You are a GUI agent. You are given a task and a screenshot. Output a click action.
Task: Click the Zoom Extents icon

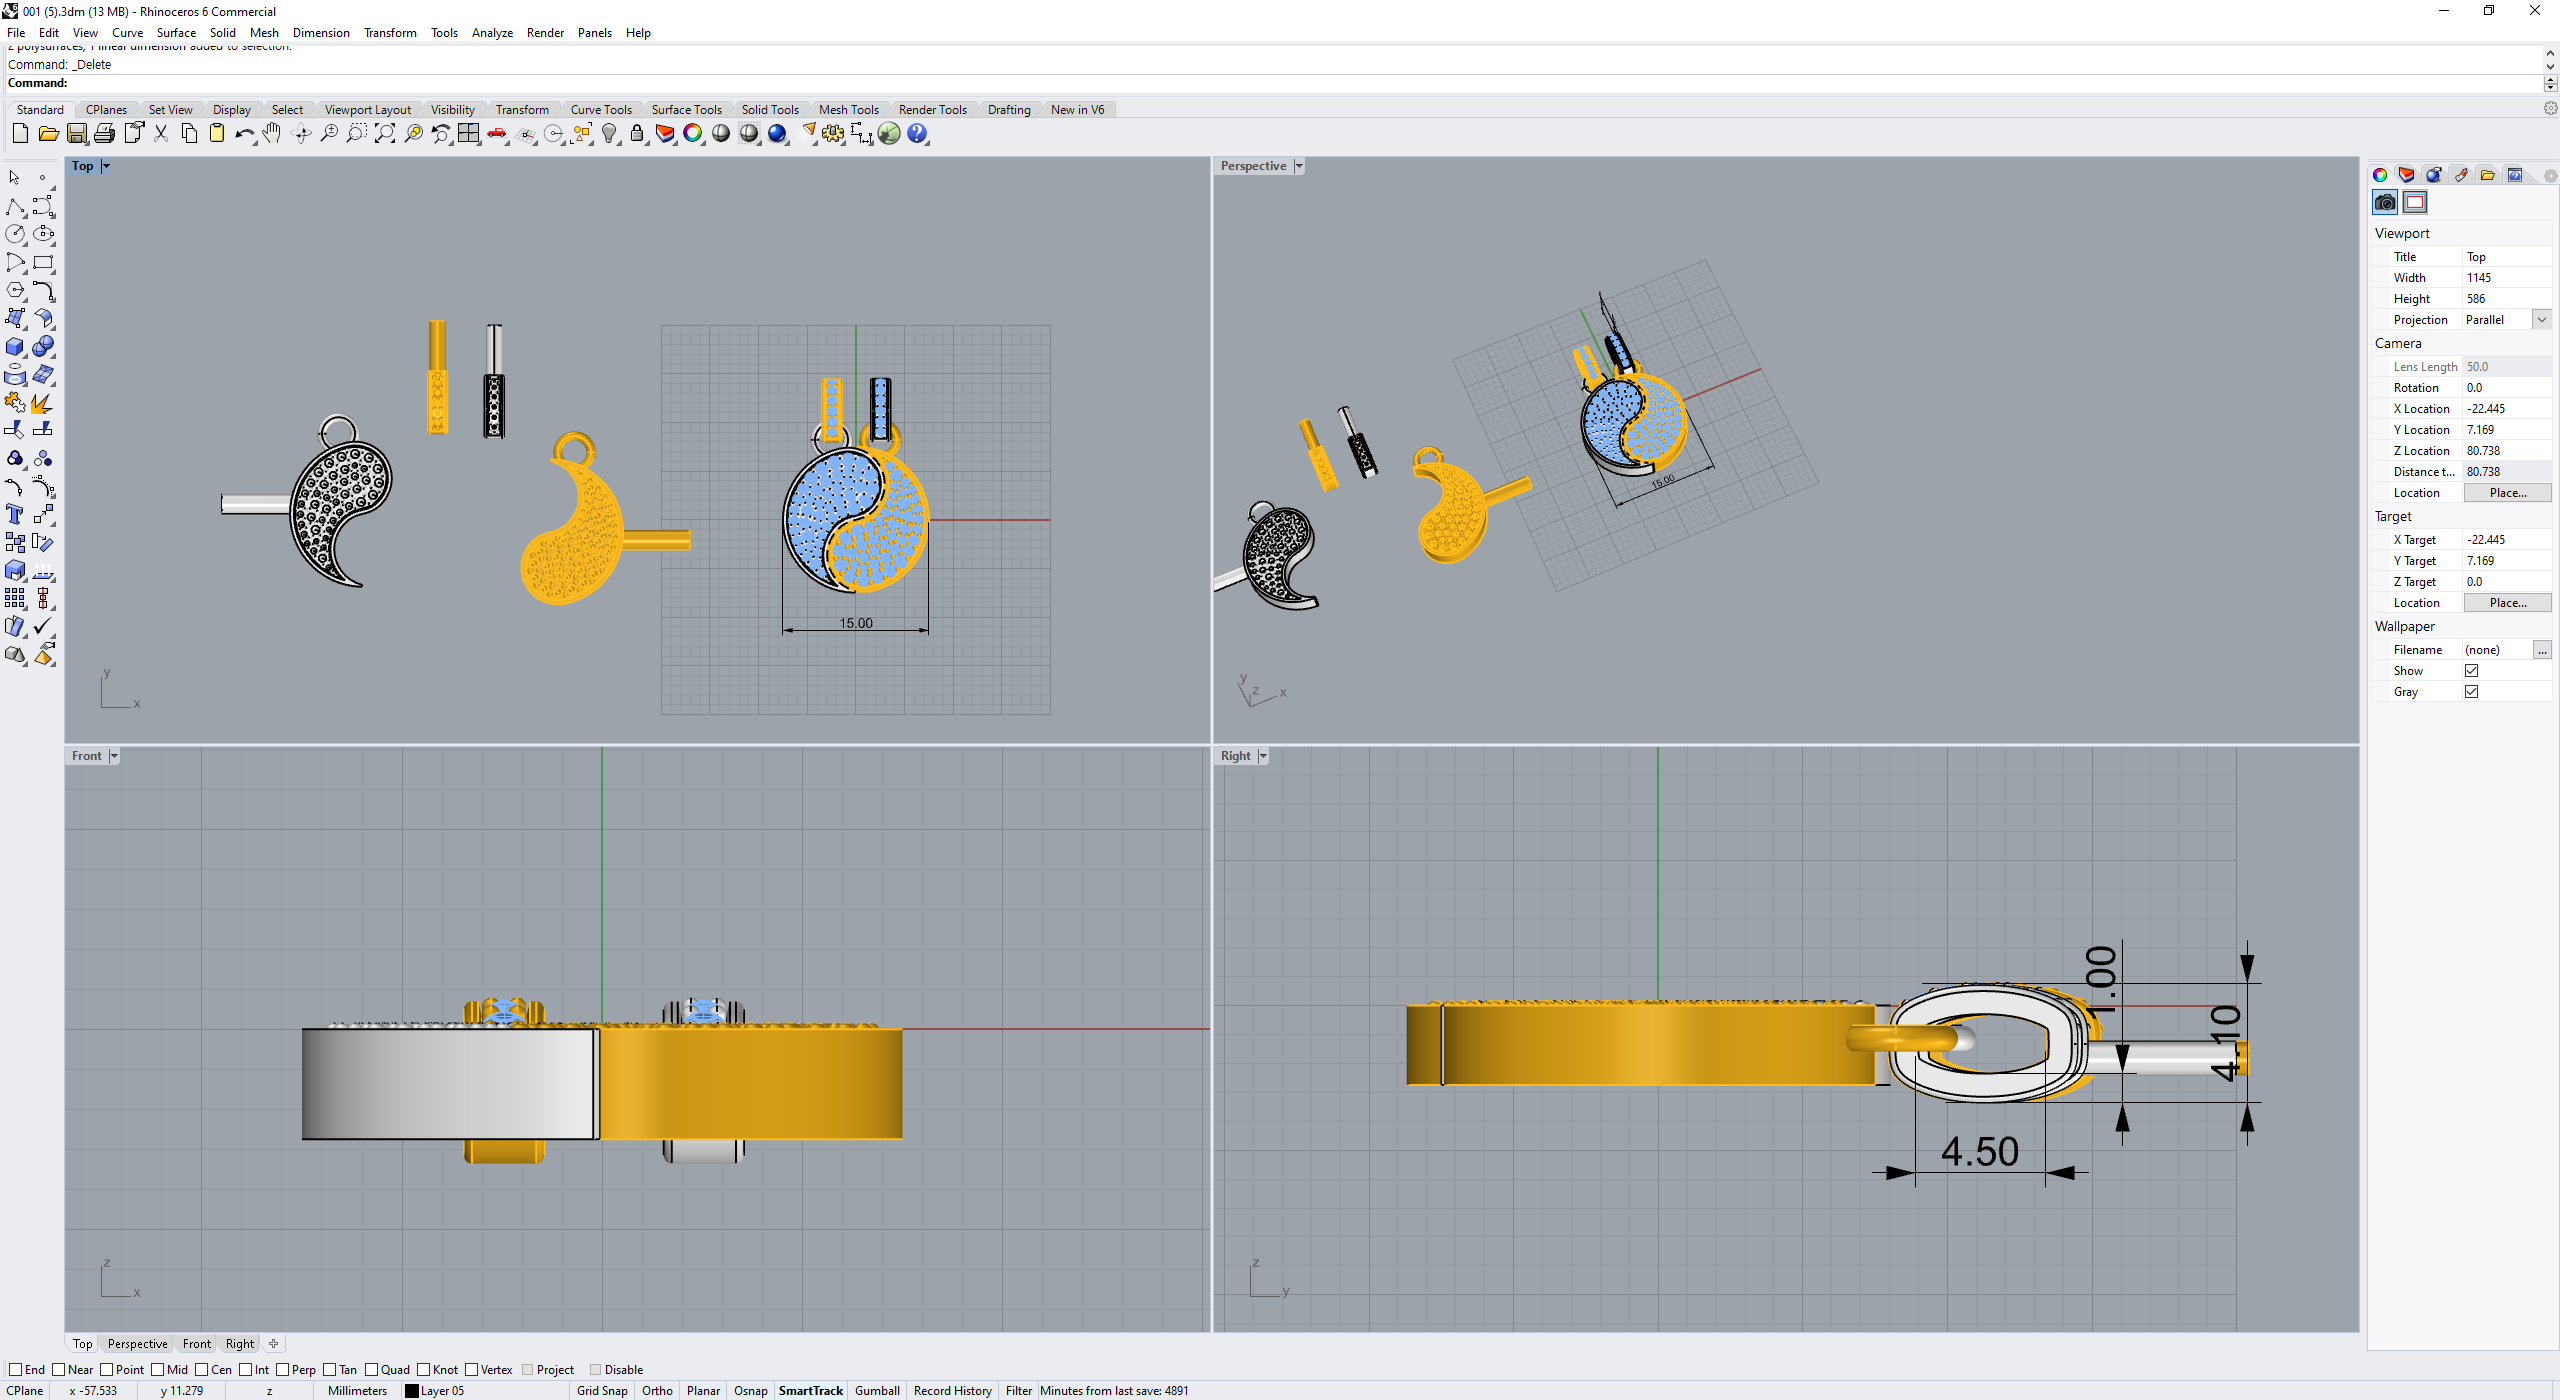click(385, 134)
